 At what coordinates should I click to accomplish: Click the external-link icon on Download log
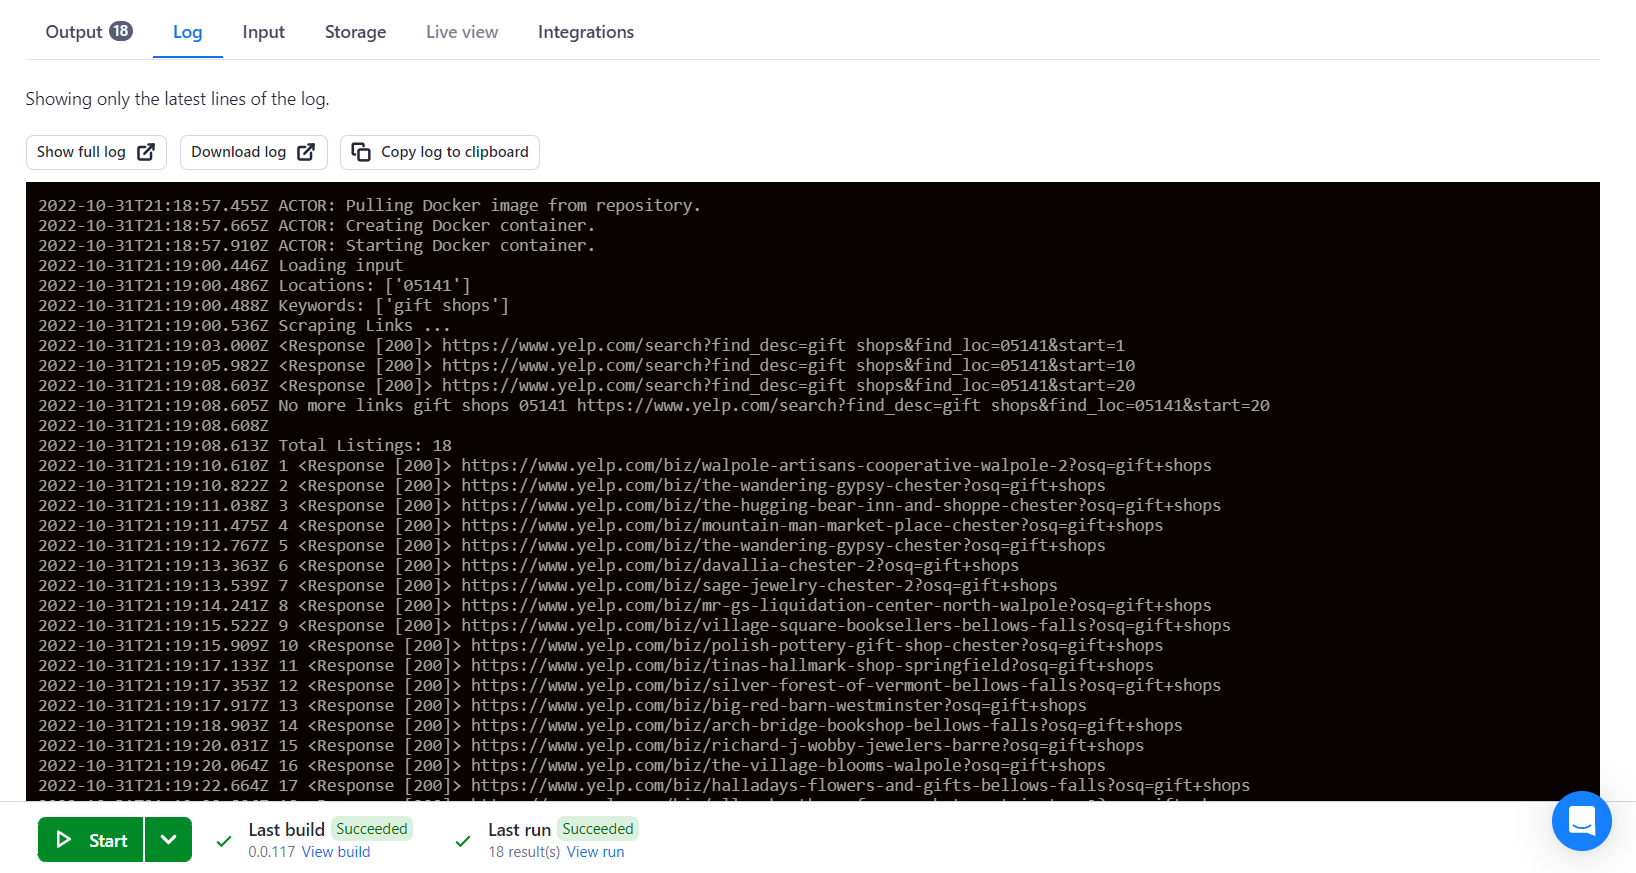(306, 152)
